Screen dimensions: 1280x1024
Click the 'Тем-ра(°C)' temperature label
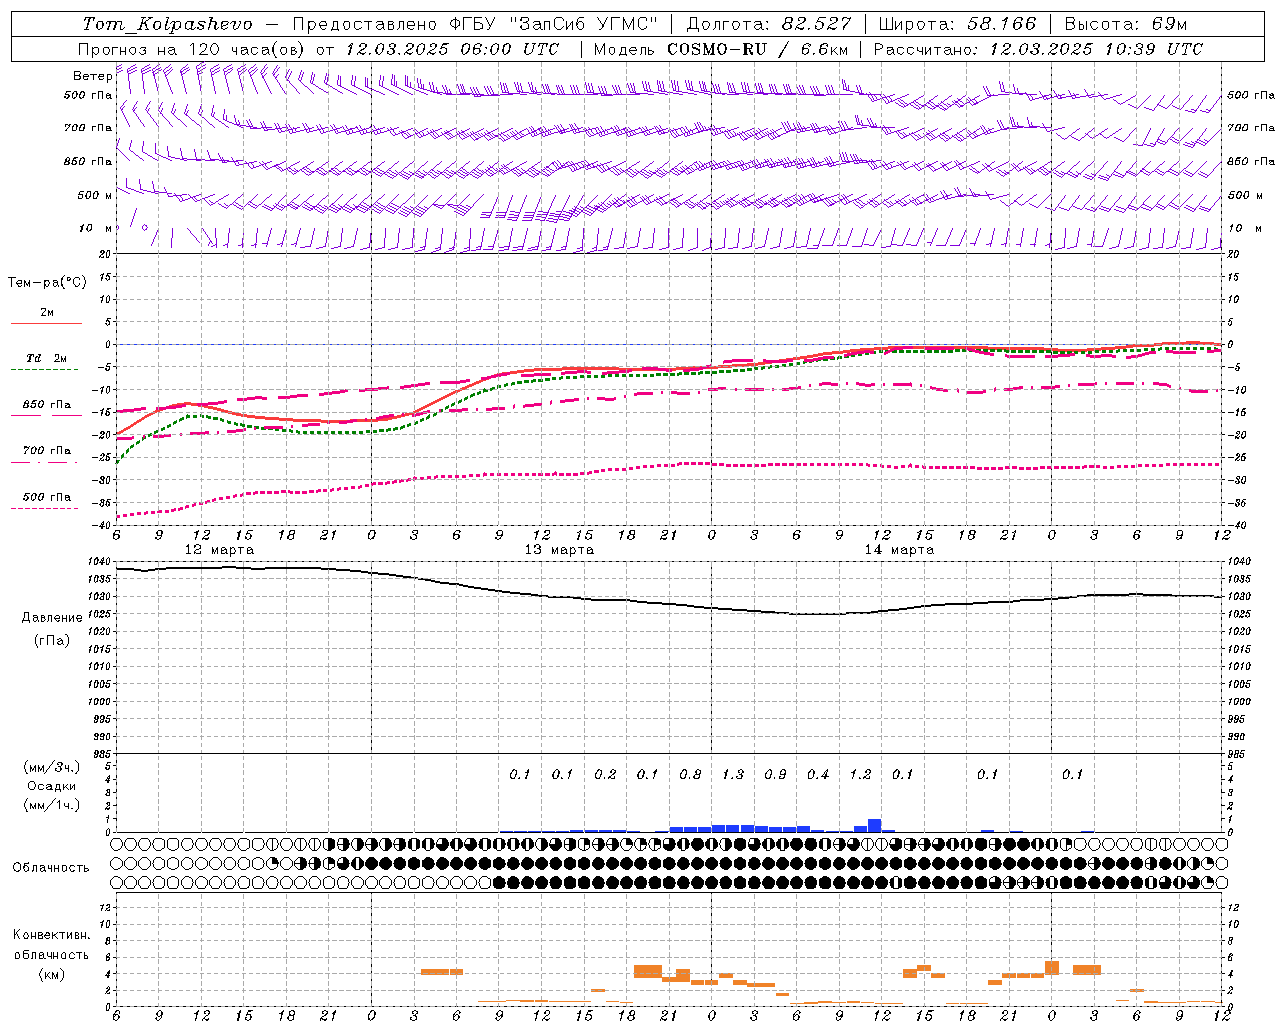click(47, 283)
